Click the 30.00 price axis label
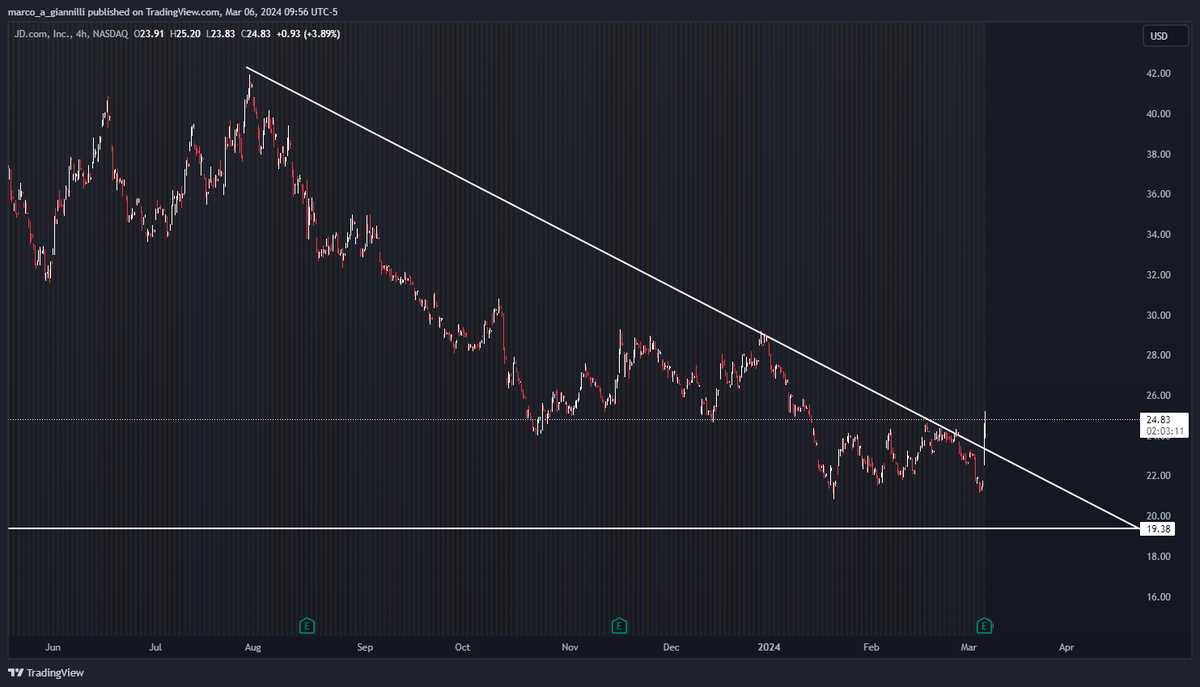 tap(1159, 315)
